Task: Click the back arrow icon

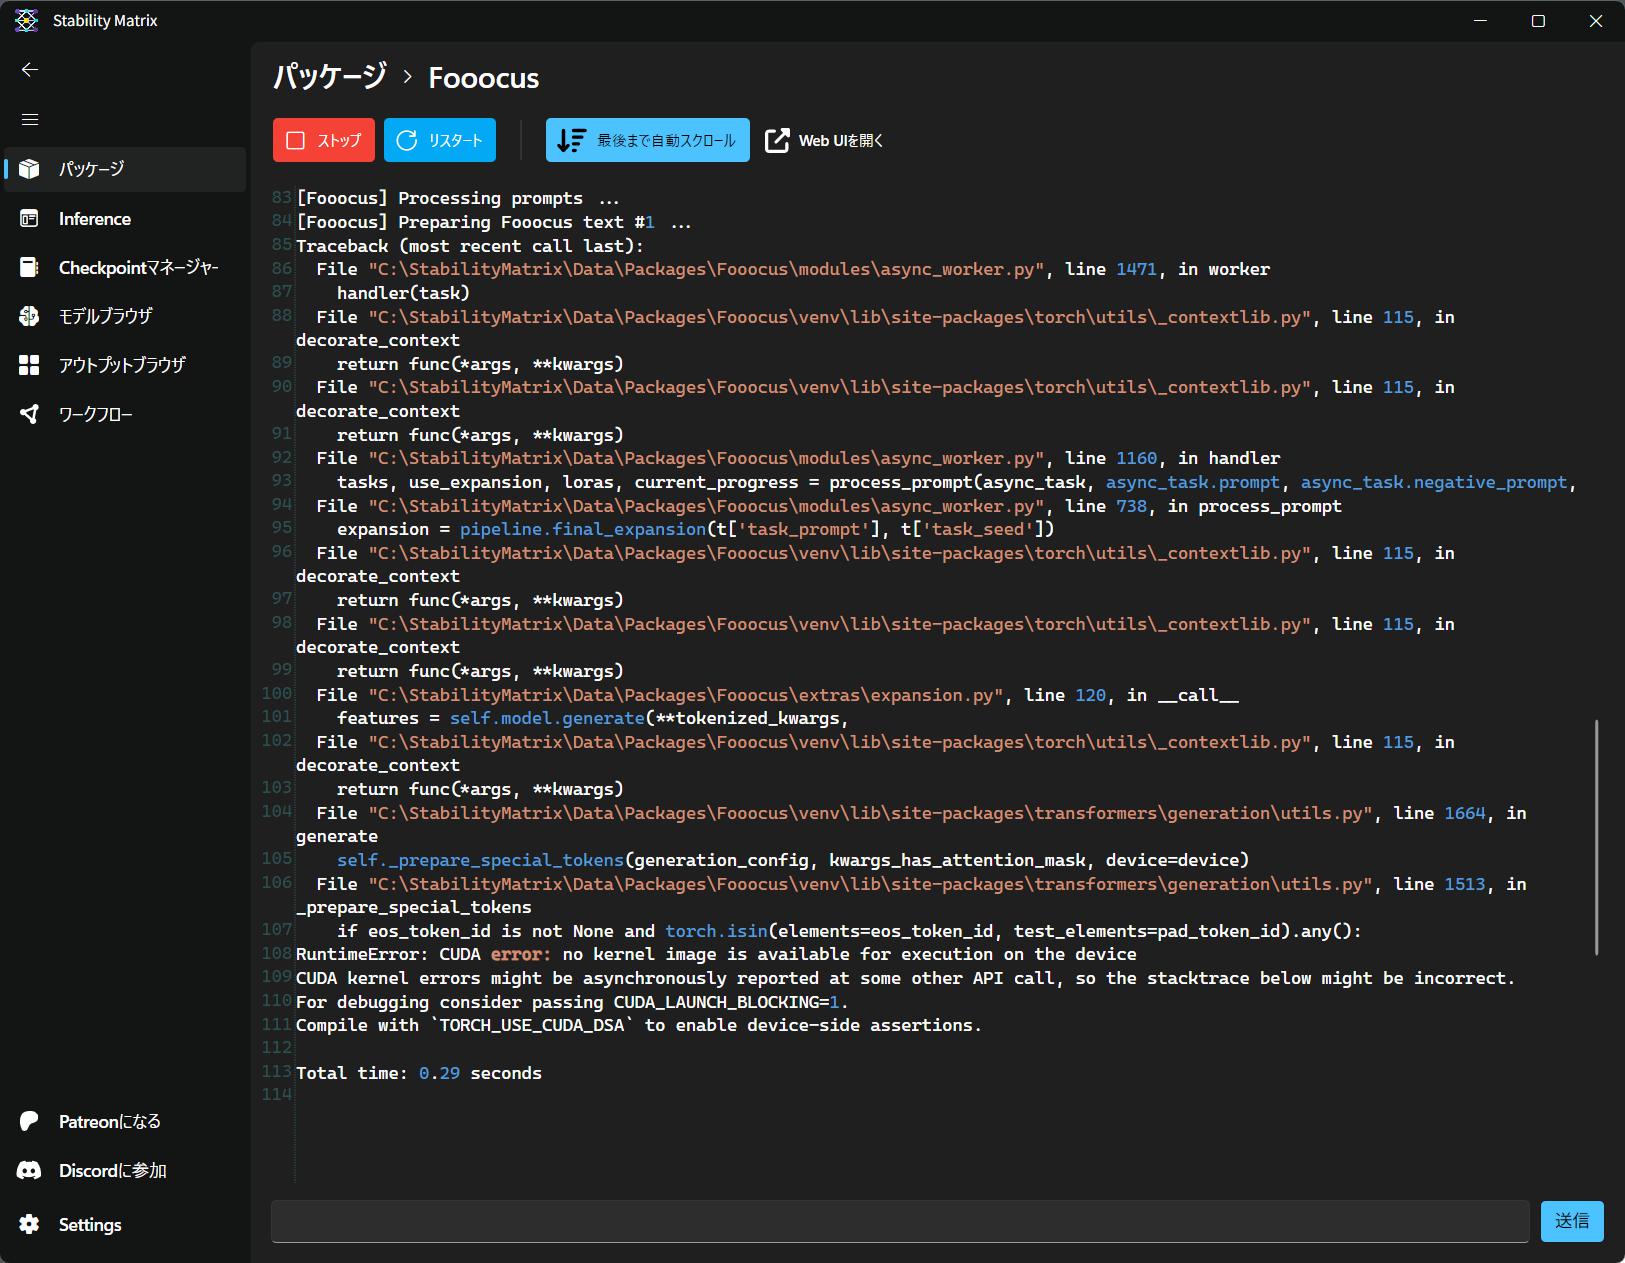Action: (x=30, y=70)
